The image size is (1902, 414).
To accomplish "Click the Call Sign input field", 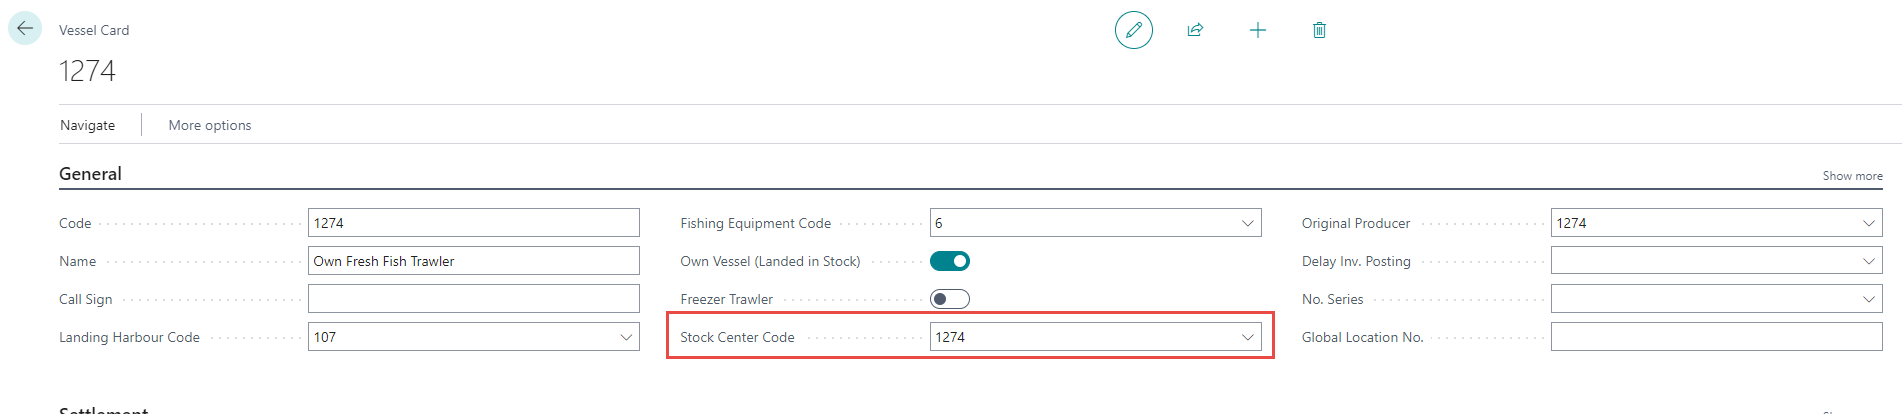I will click(473, 299).
